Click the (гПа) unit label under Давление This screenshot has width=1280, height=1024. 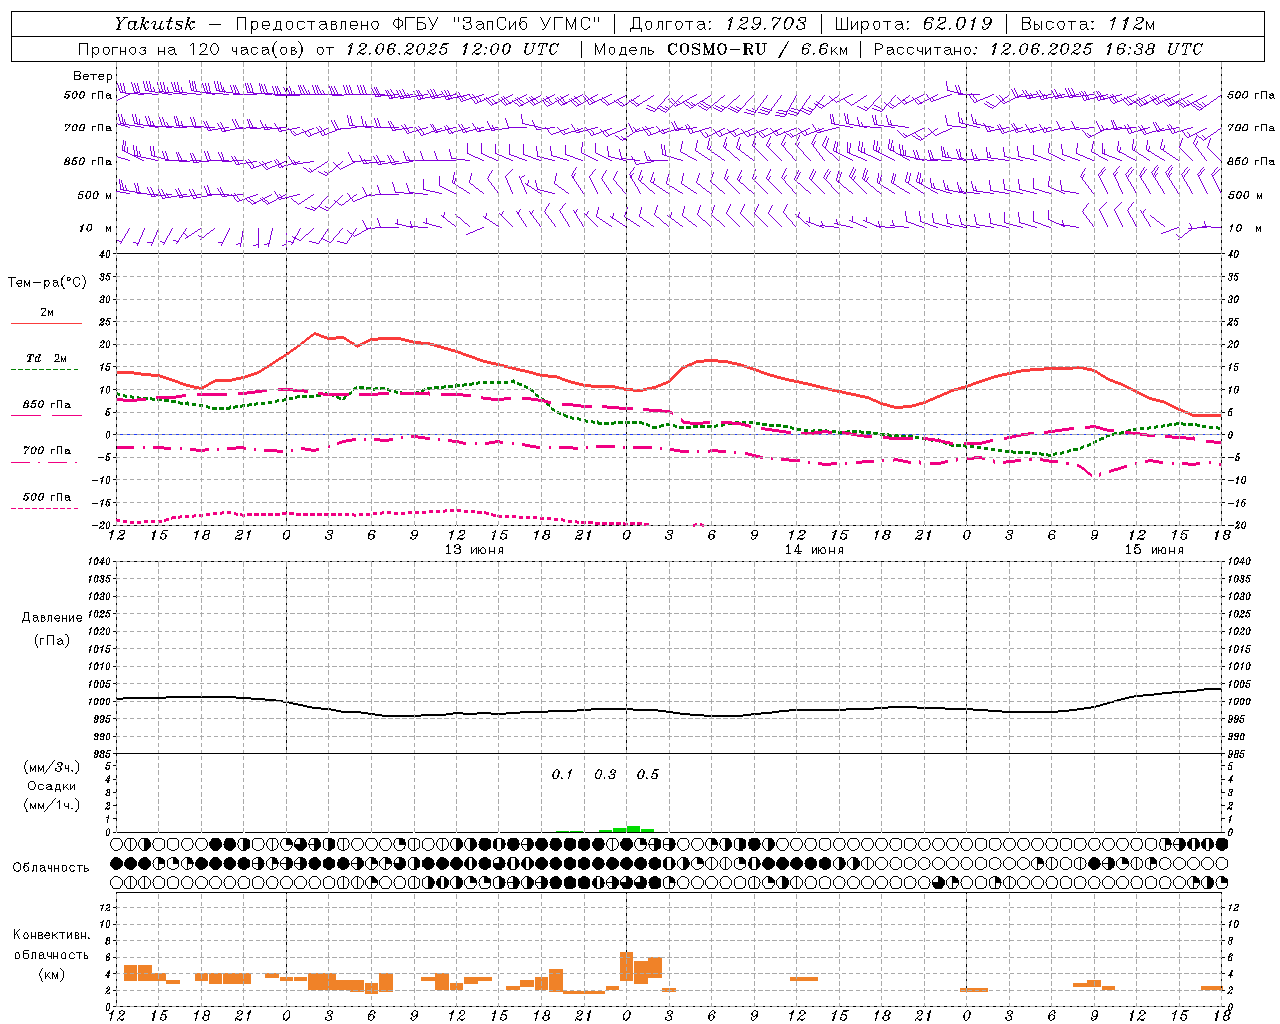point(52,640)
